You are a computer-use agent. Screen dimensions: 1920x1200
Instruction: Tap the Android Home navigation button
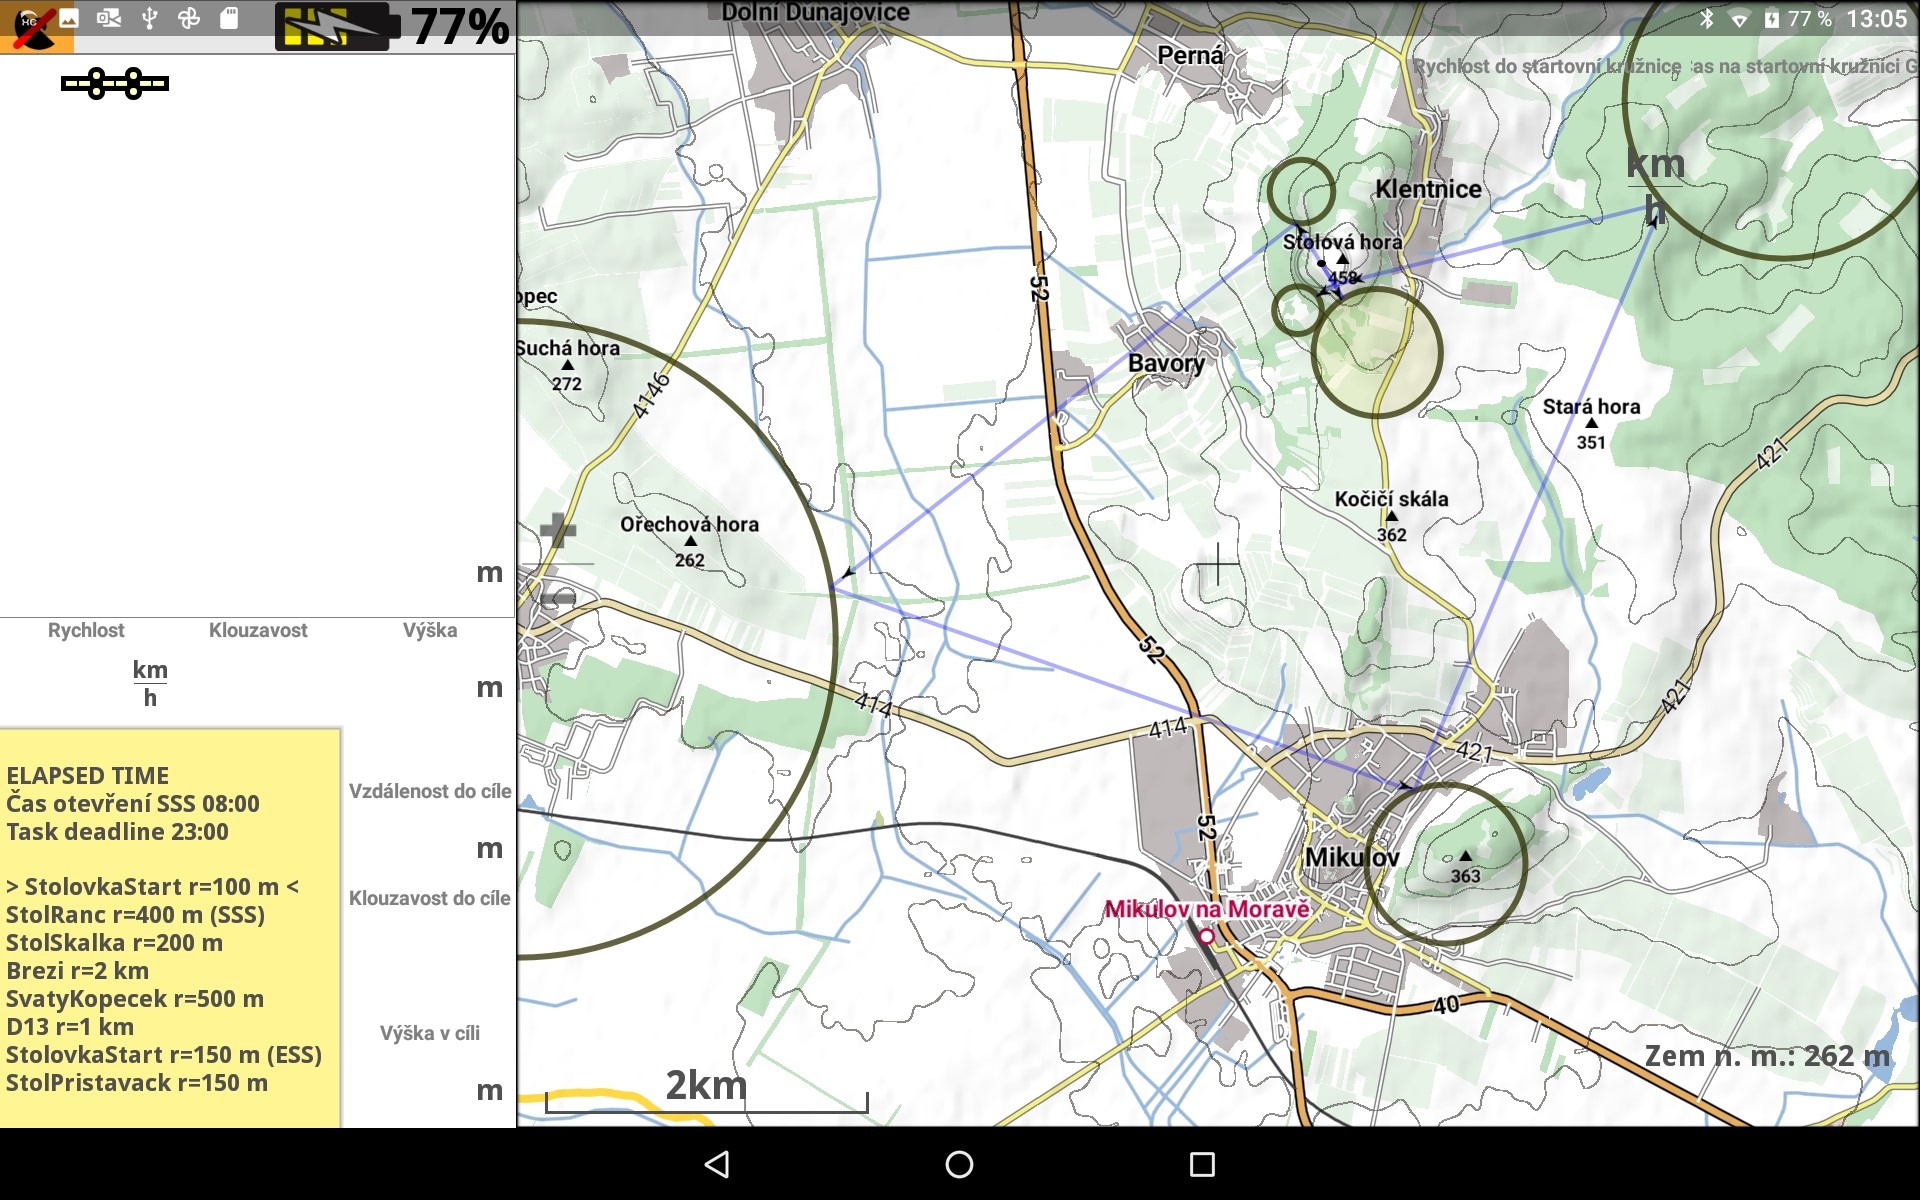(x=959, y=1164)
